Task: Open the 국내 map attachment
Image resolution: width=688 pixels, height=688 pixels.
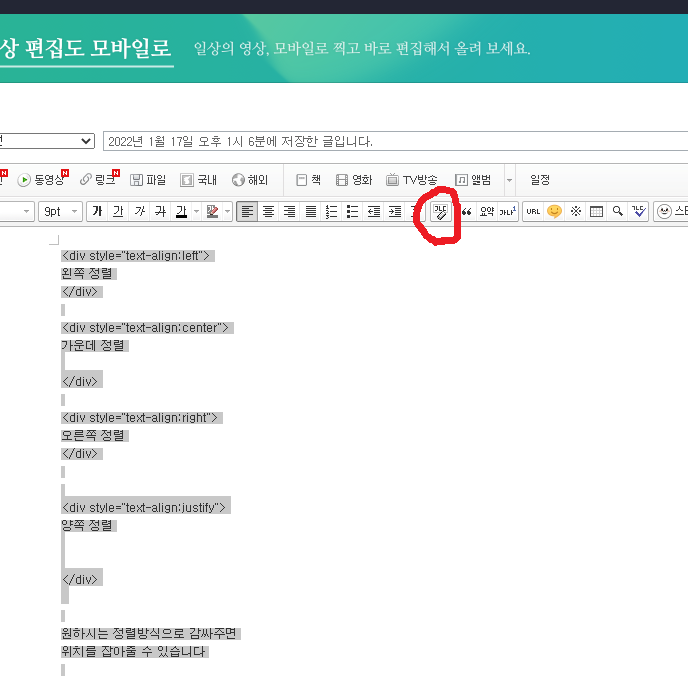Action: [x=198, y=180]
